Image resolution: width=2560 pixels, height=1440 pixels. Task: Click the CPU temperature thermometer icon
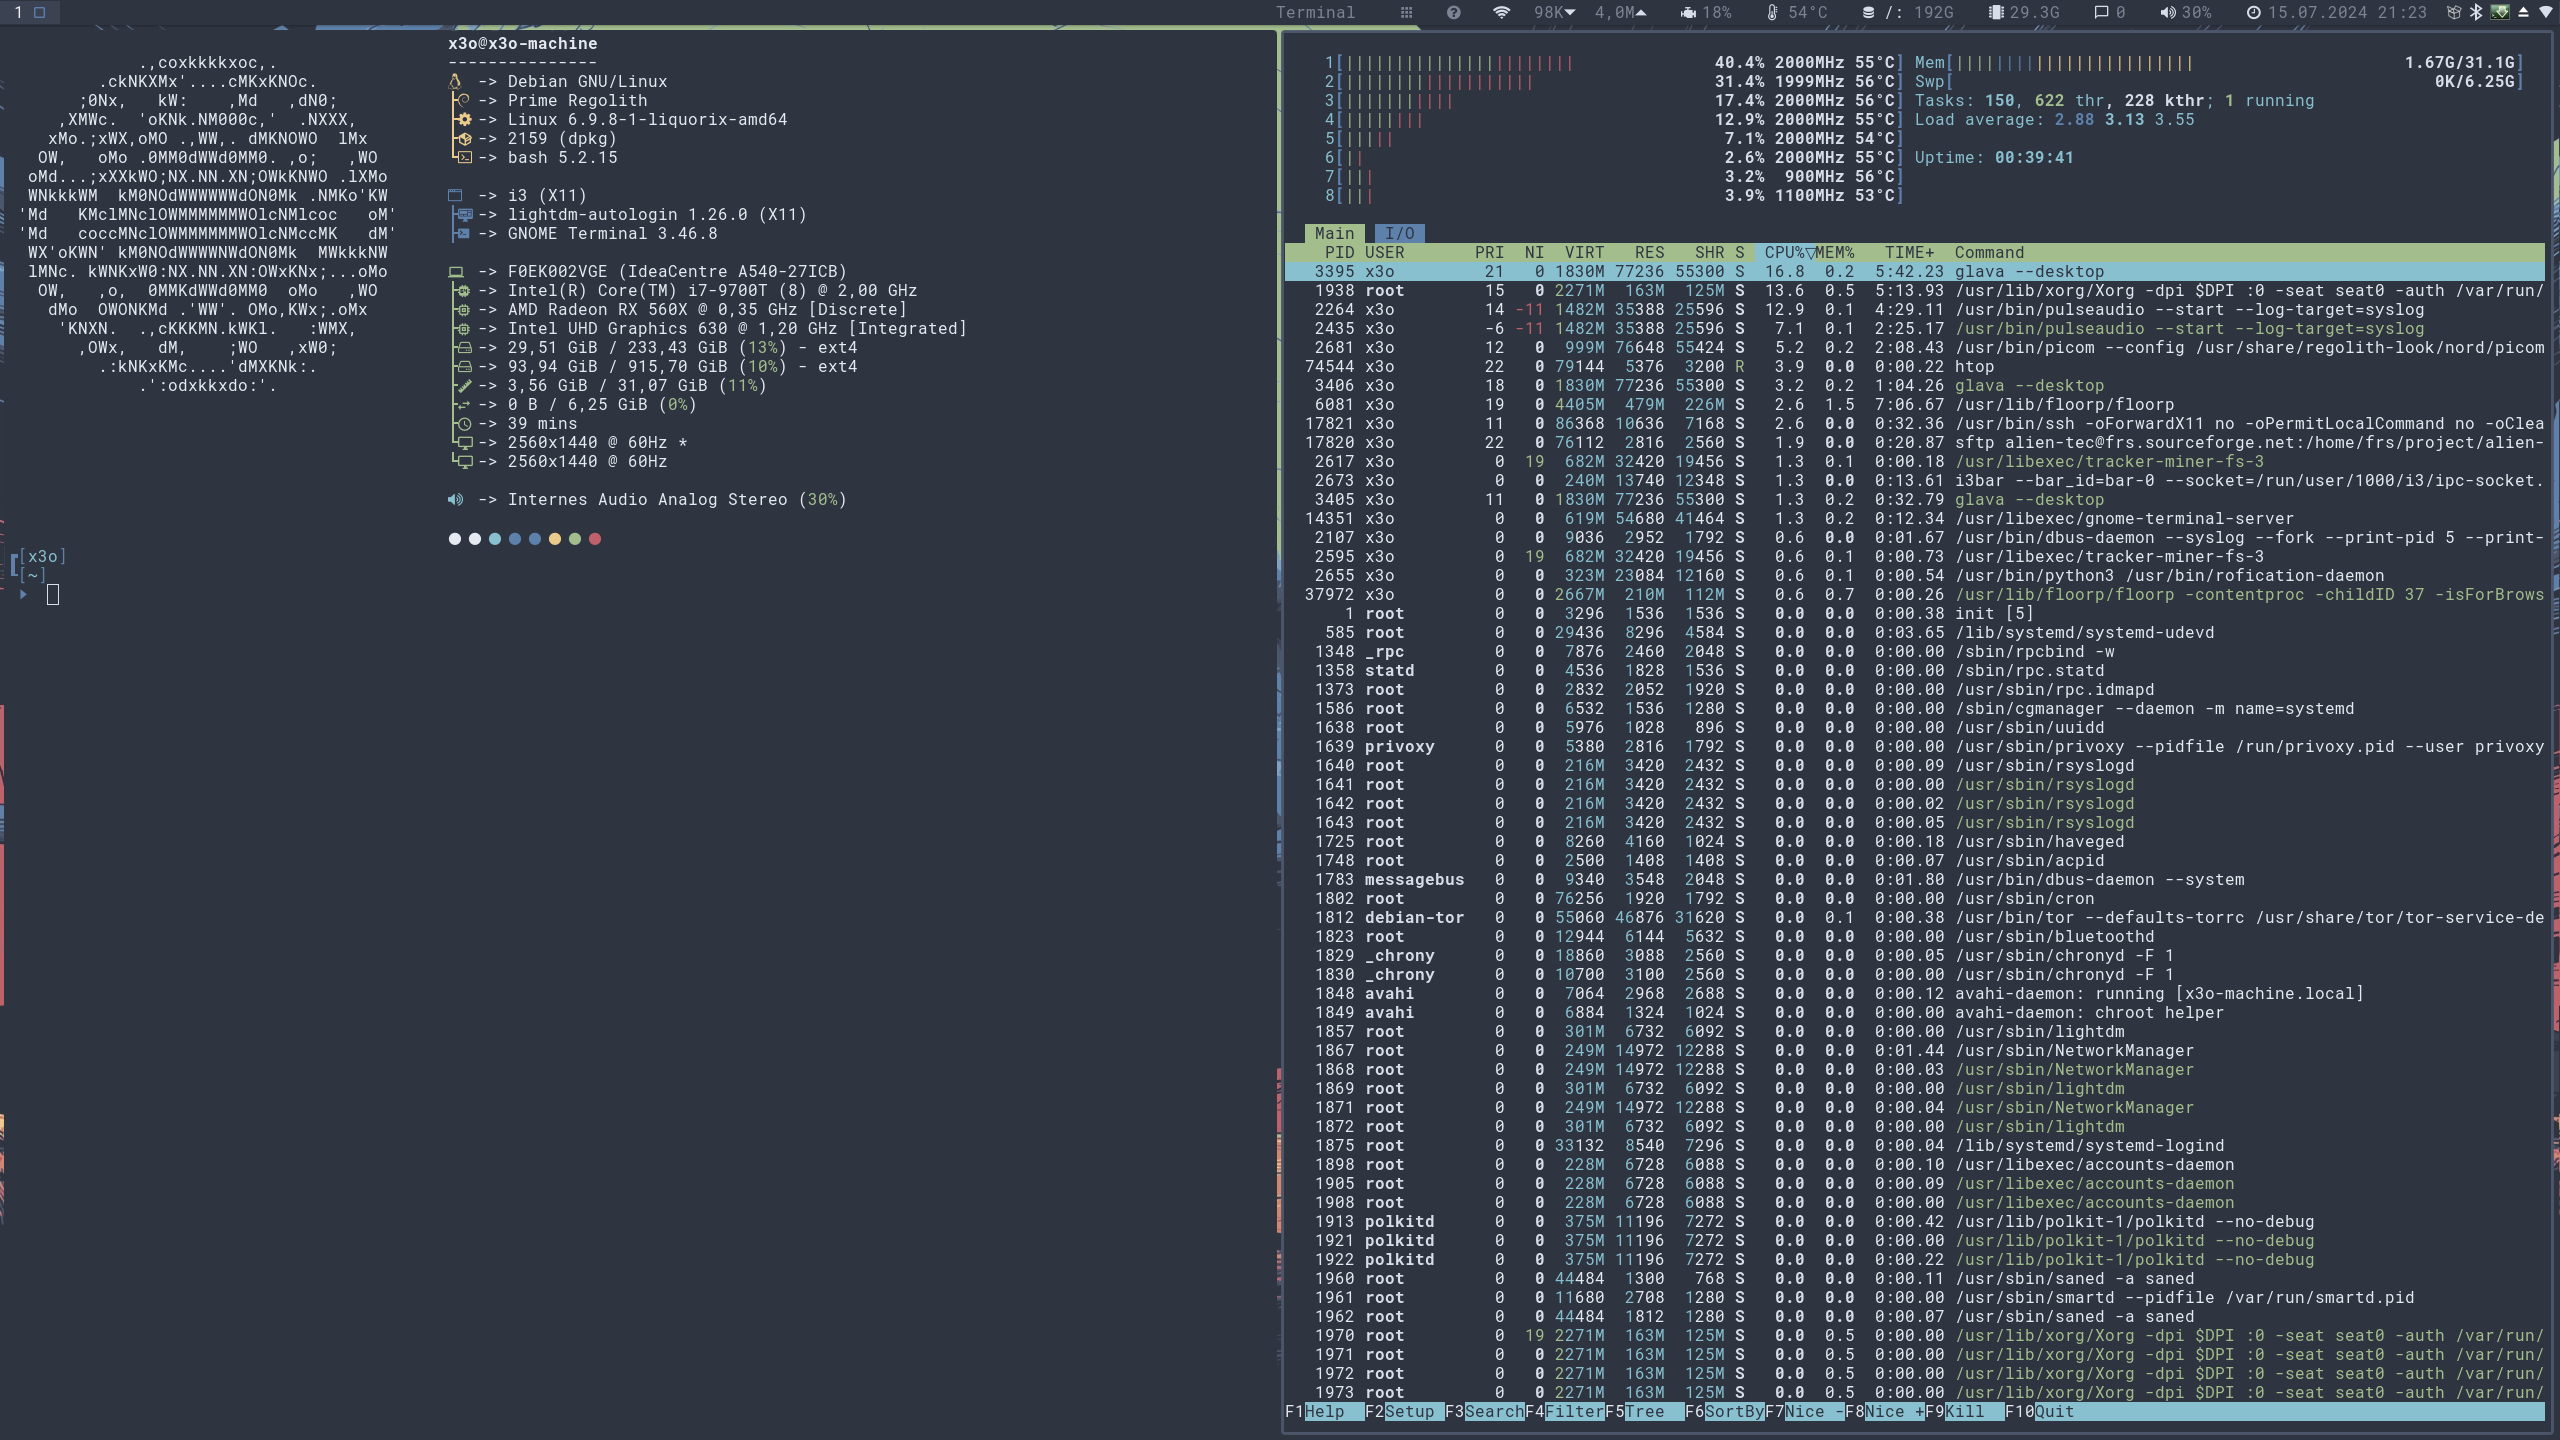point(1773,13)
